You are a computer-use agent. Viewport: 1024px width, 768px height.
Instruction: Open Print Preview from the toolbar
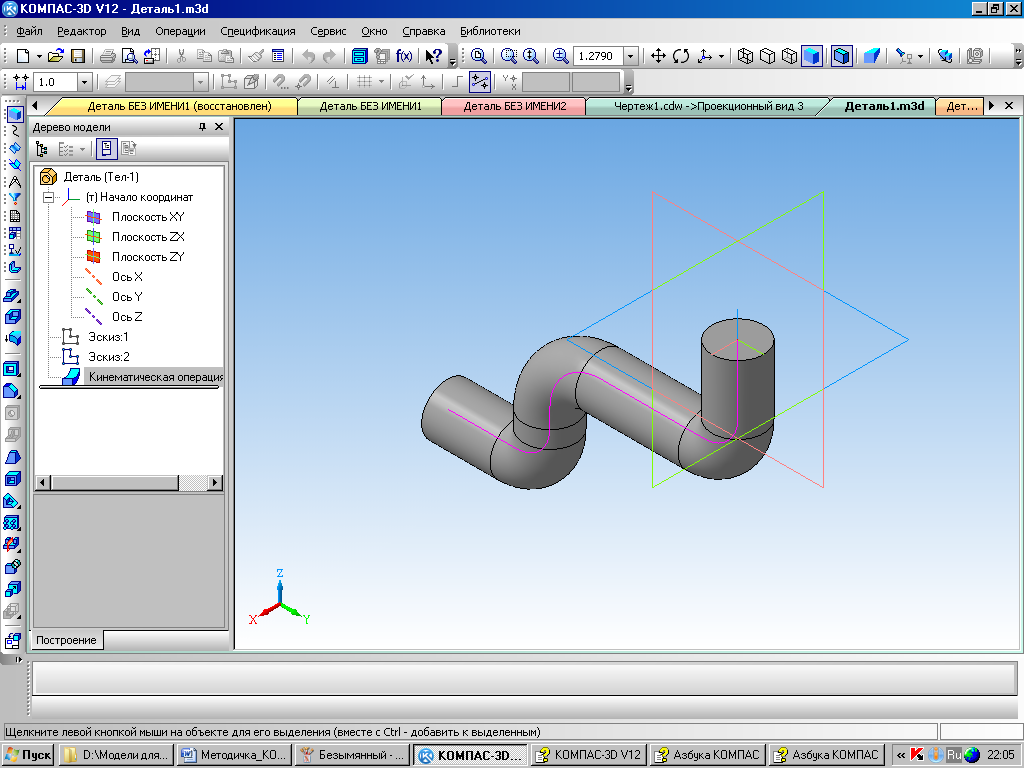pyautogui.click(x=130, y=56)
